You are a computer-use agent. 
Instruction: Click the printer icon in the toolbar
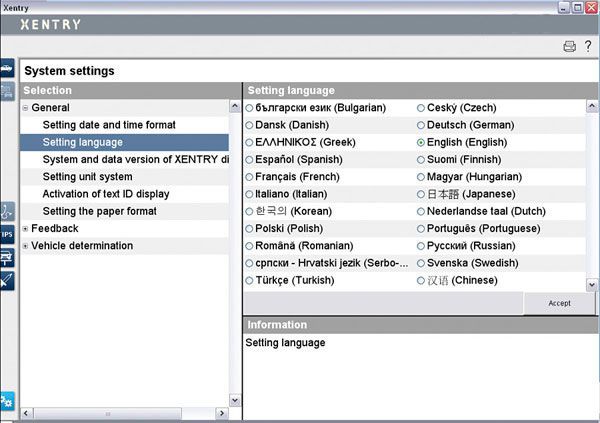coord(569,47)
